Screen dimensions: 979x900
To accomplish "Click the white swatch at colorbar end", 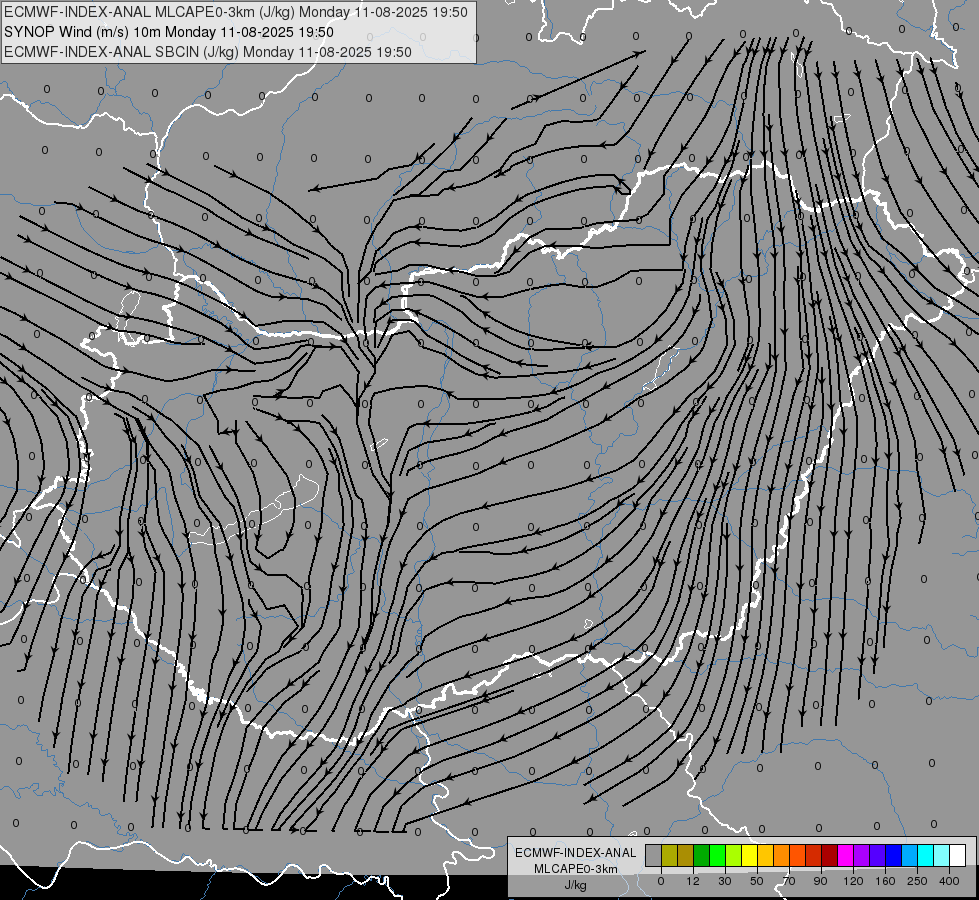I will (958, 855).
